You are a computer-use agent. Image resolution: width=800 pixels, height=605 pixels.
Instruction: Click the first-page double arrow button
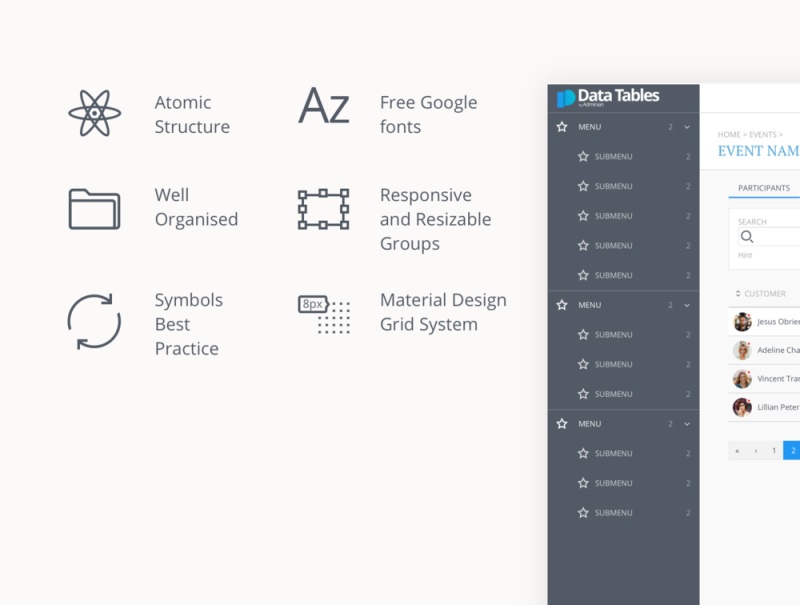pos(737,451)
